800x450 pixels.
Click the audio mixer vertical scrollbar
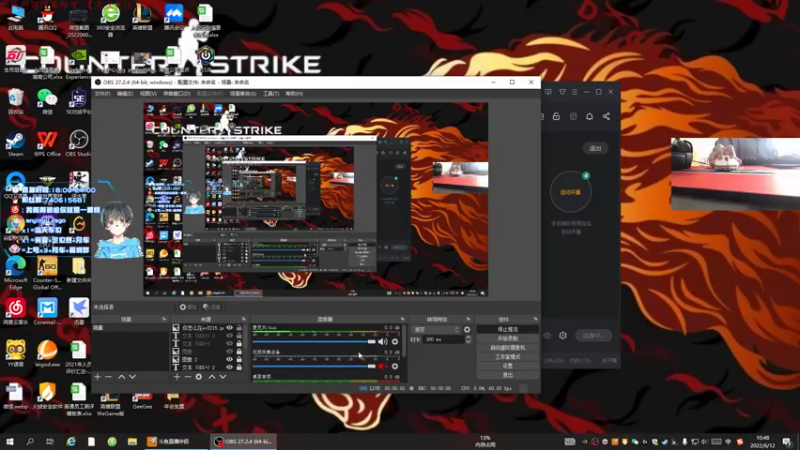(x=405, y=342)
